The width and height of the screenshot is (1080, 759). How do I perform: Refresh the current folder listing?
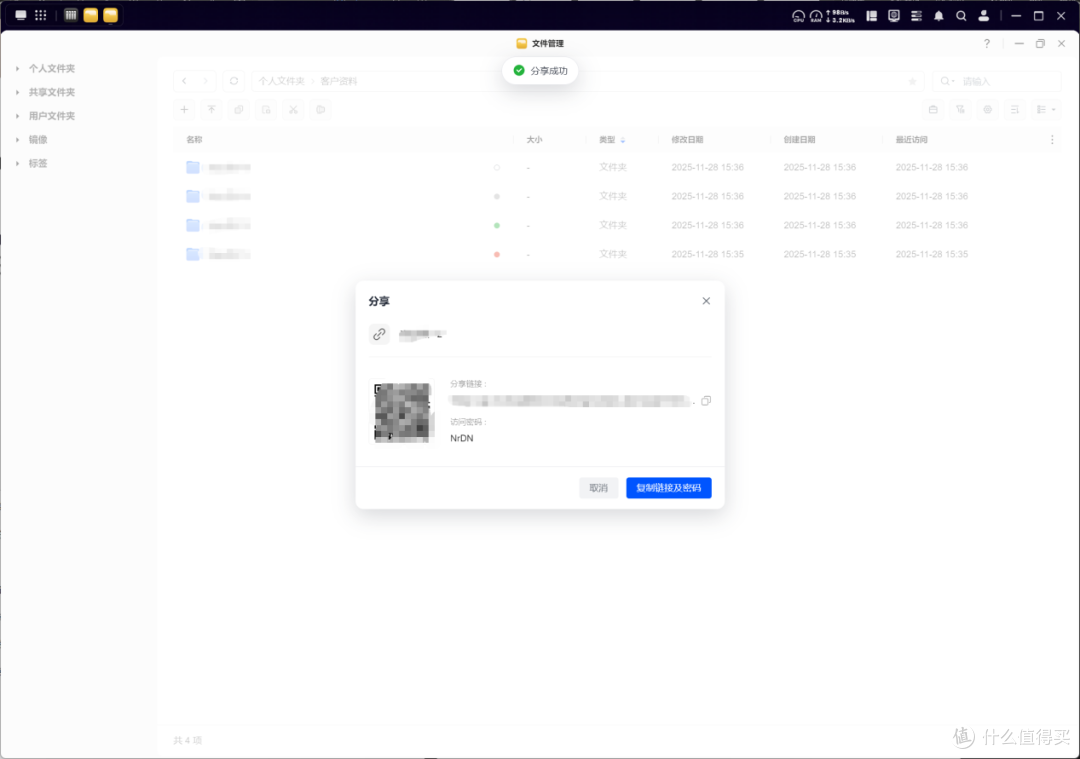click(x=234, y=81)
